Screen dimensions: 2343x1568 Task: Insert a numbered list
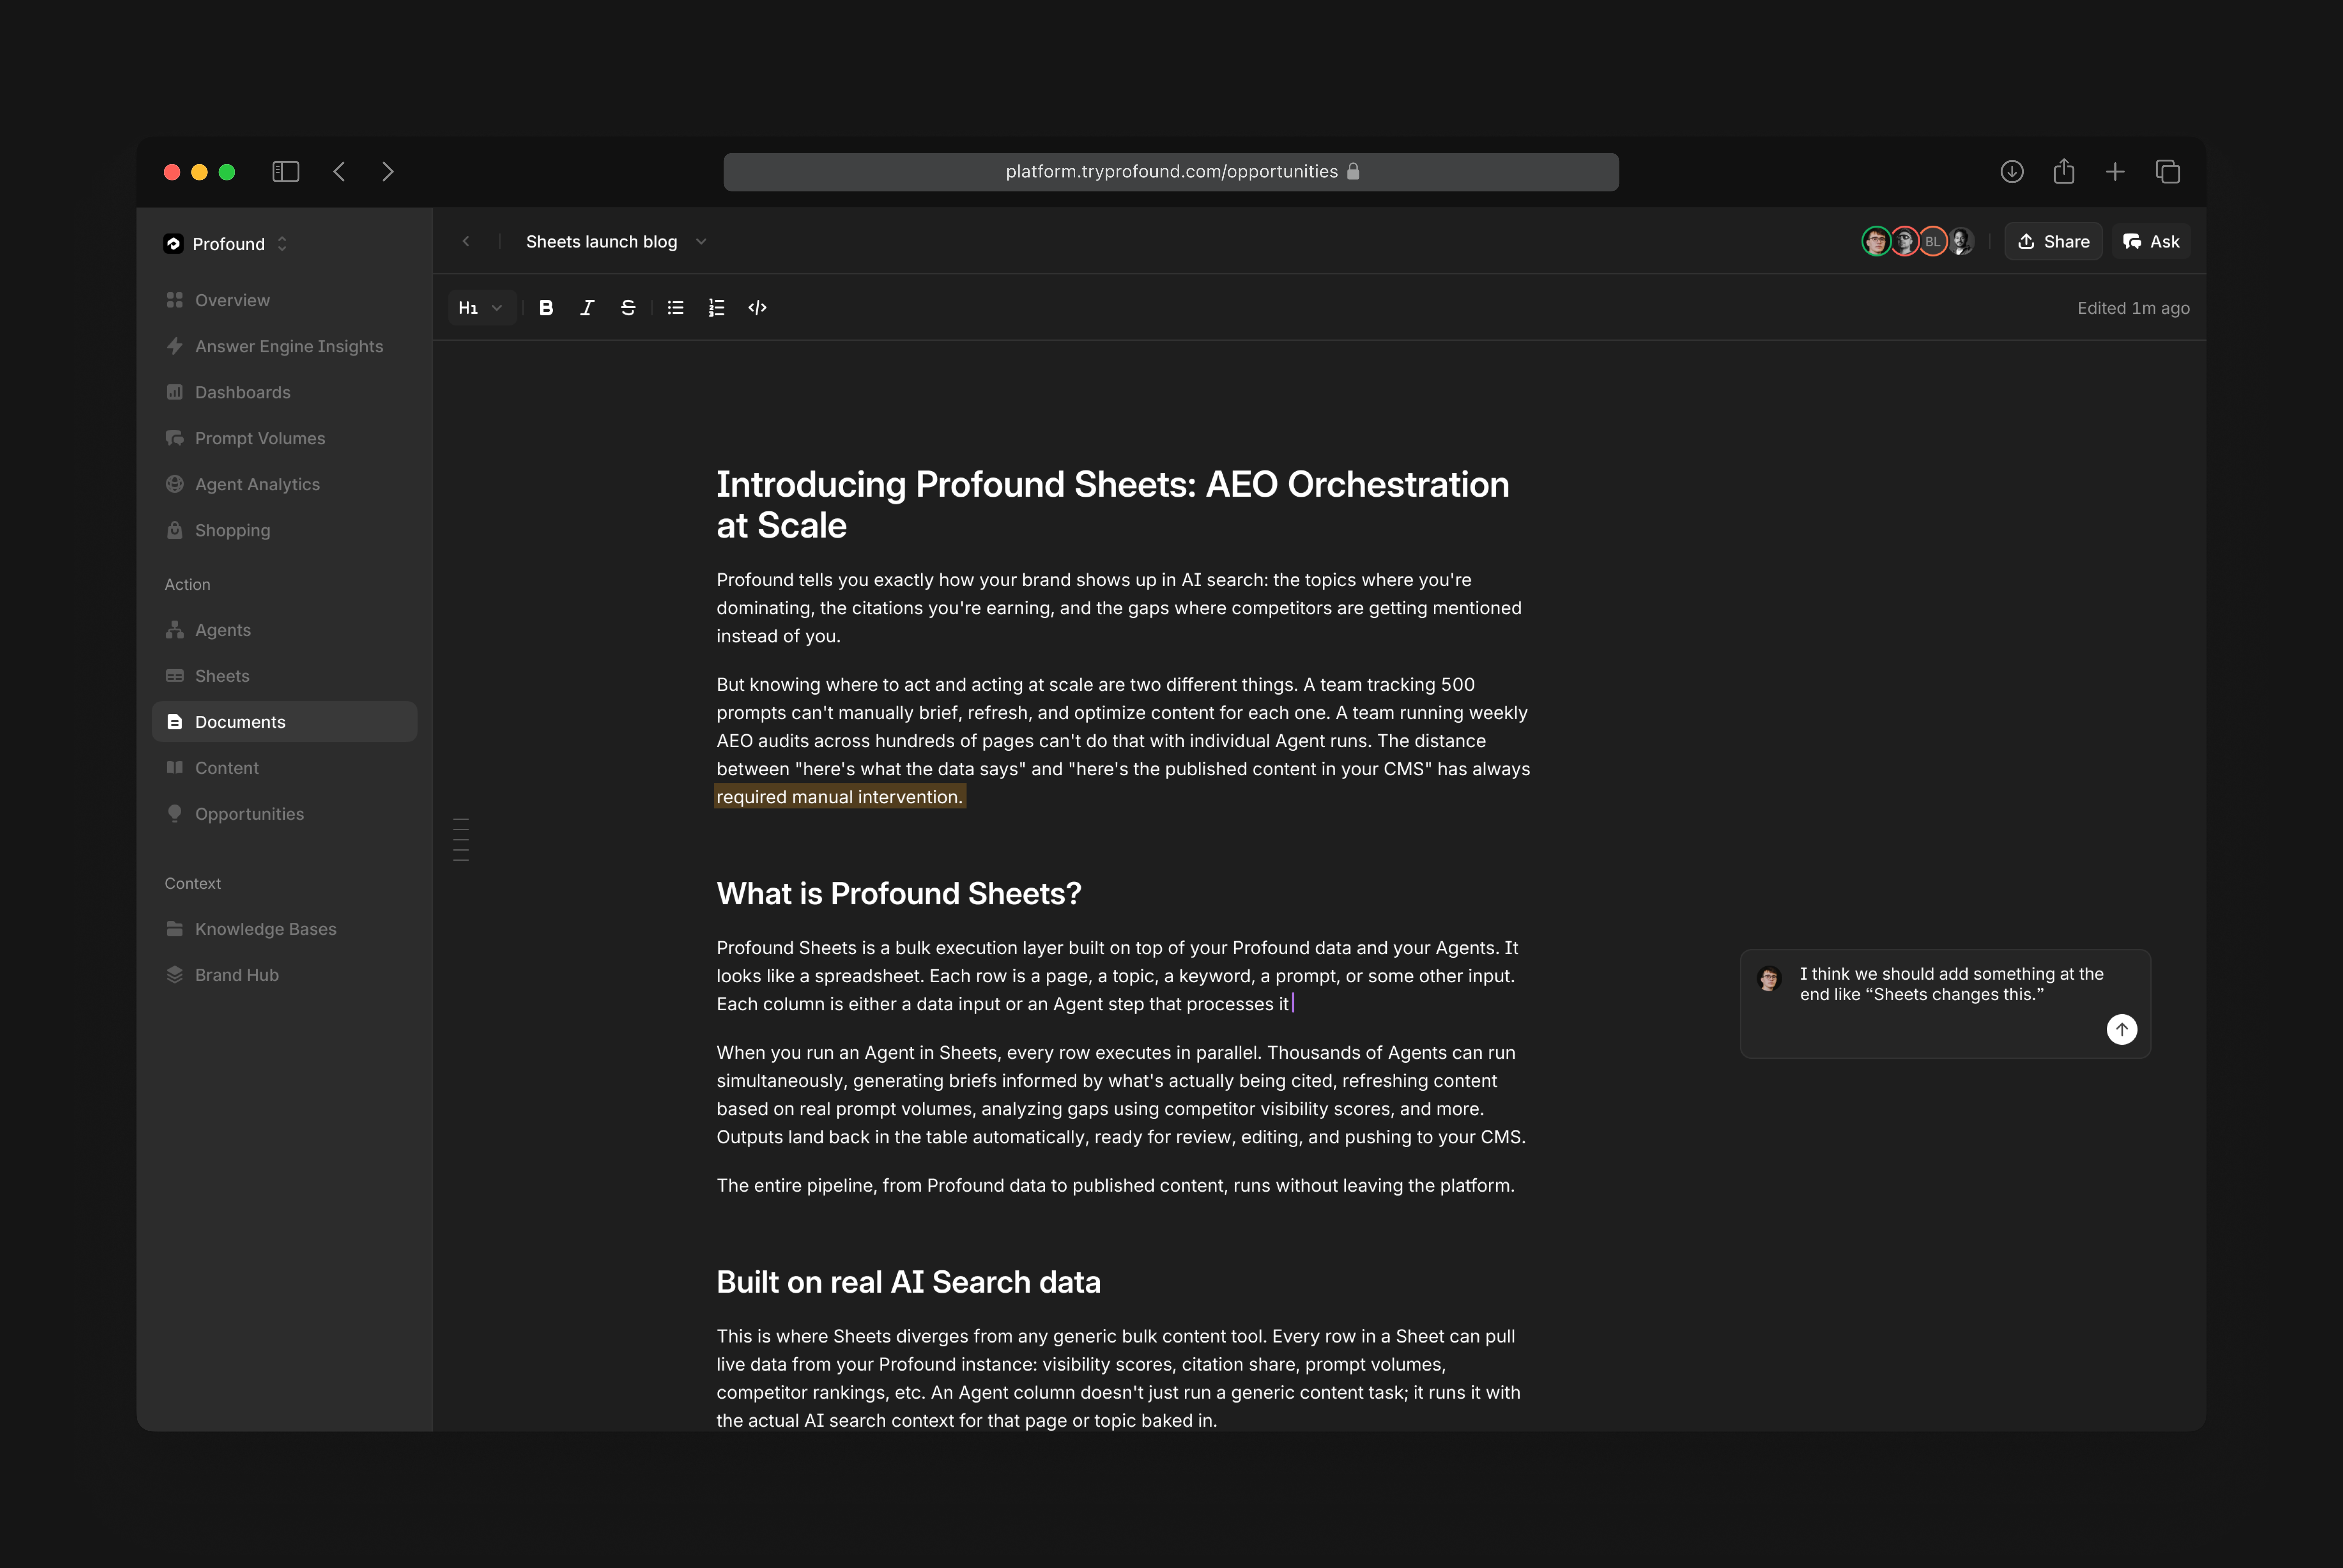[716, 308]
